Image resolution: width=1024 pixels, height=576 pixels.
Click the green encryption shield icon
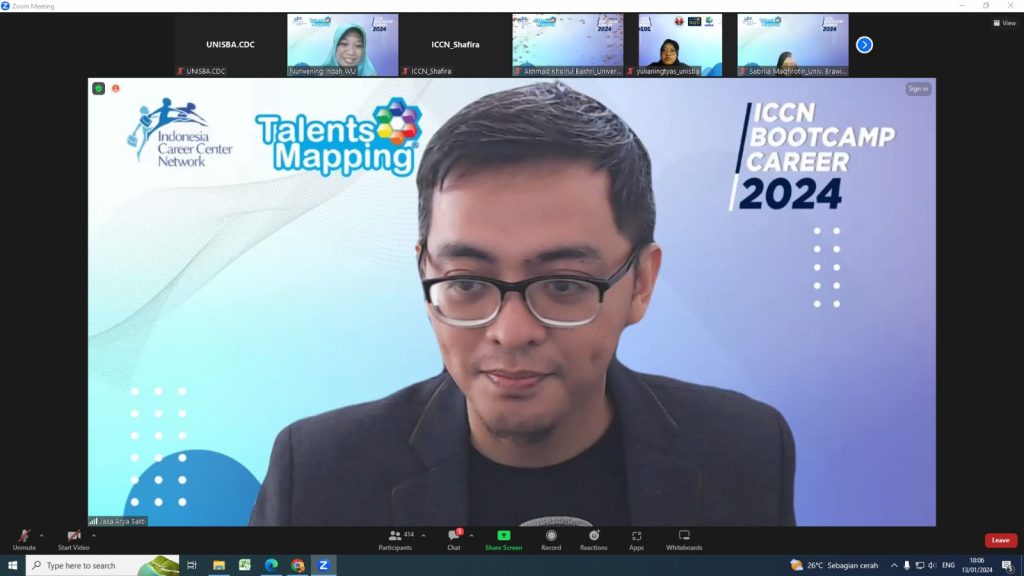[98, 89]
